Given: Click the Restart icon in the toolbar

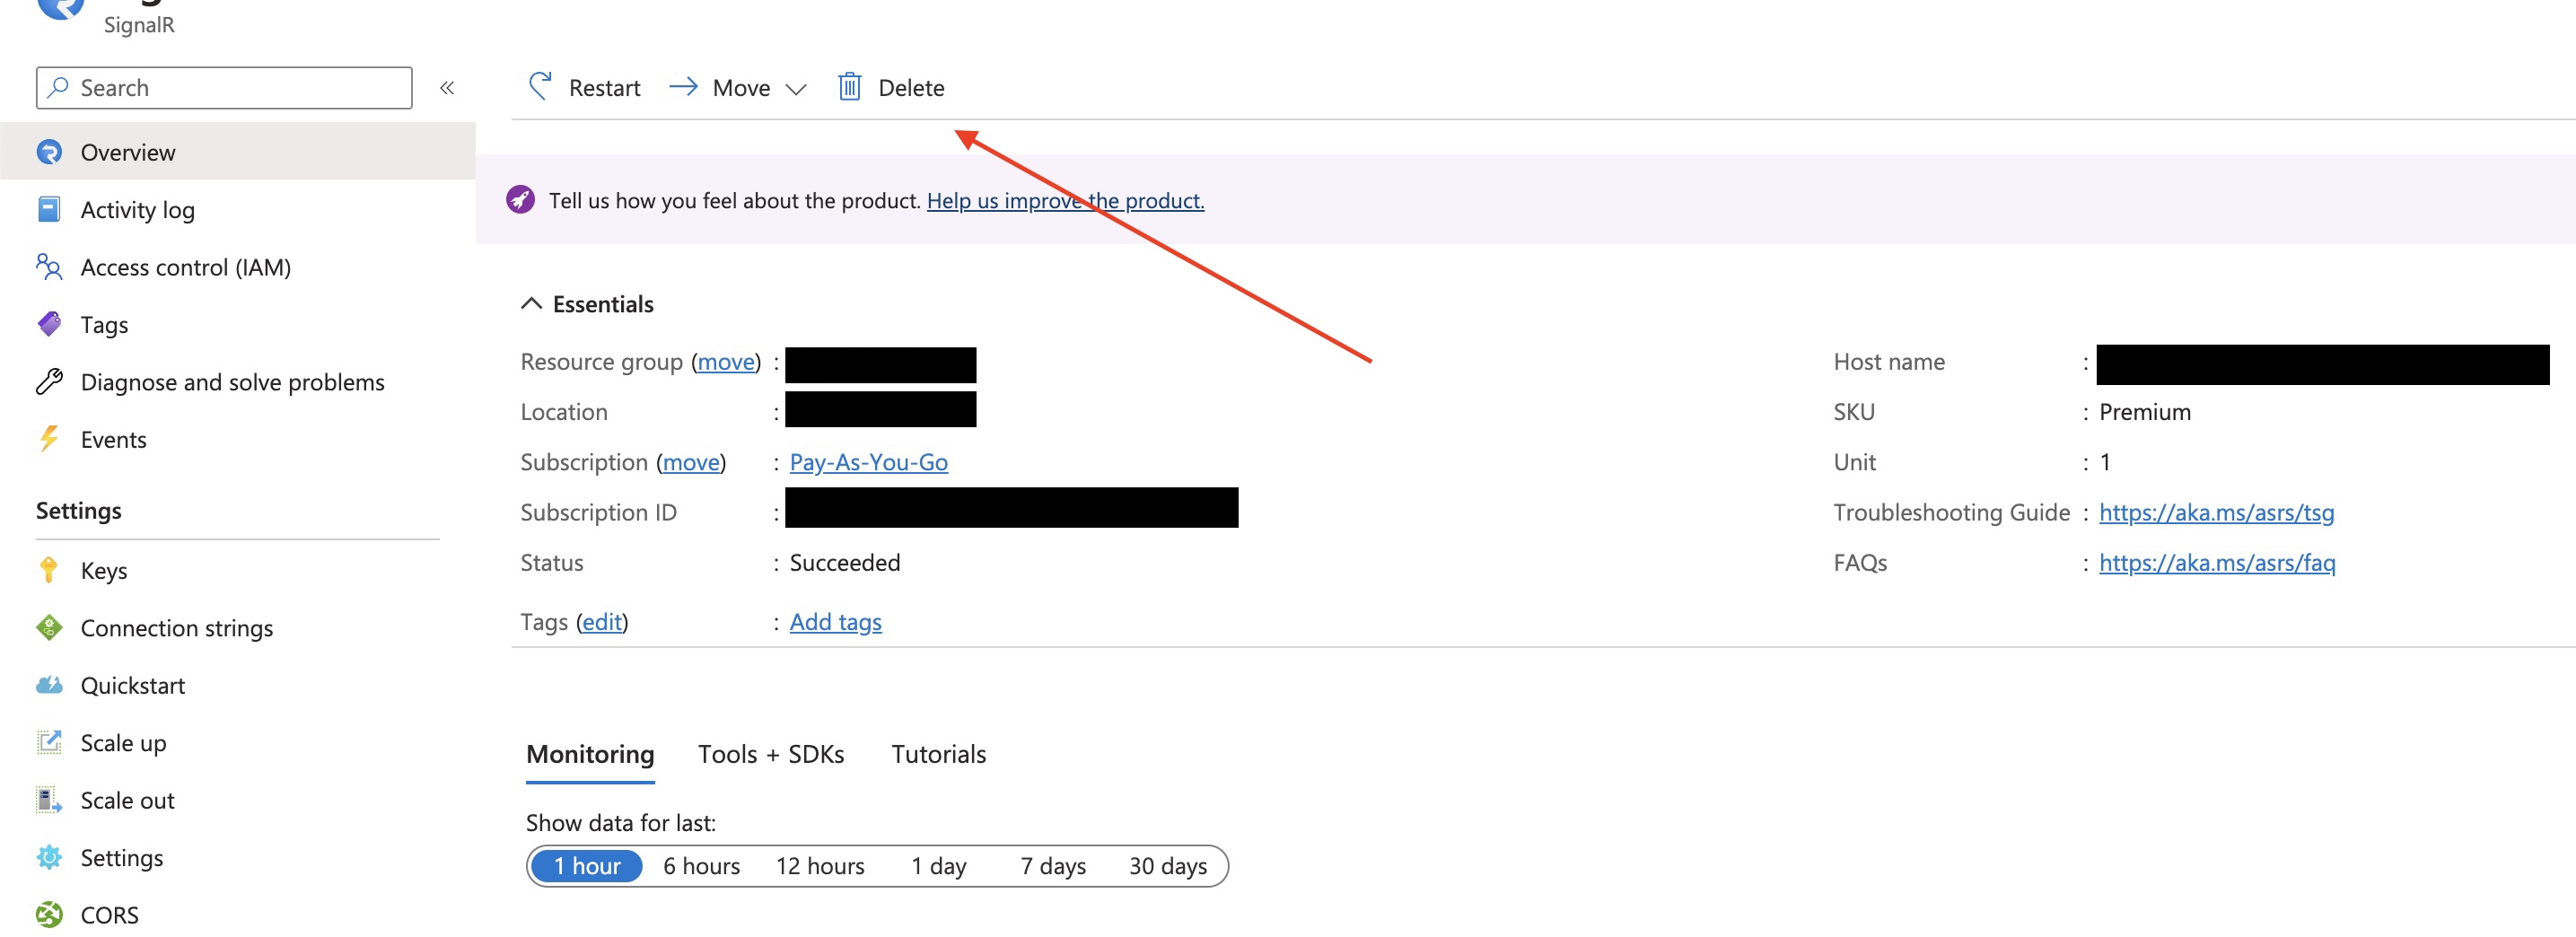Looking at the screenshot, I should click(540, 87).
